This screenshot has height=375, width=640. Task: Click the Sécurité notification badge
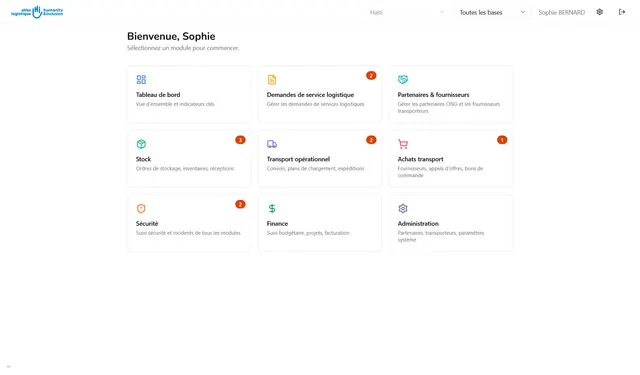click(240, 204)
